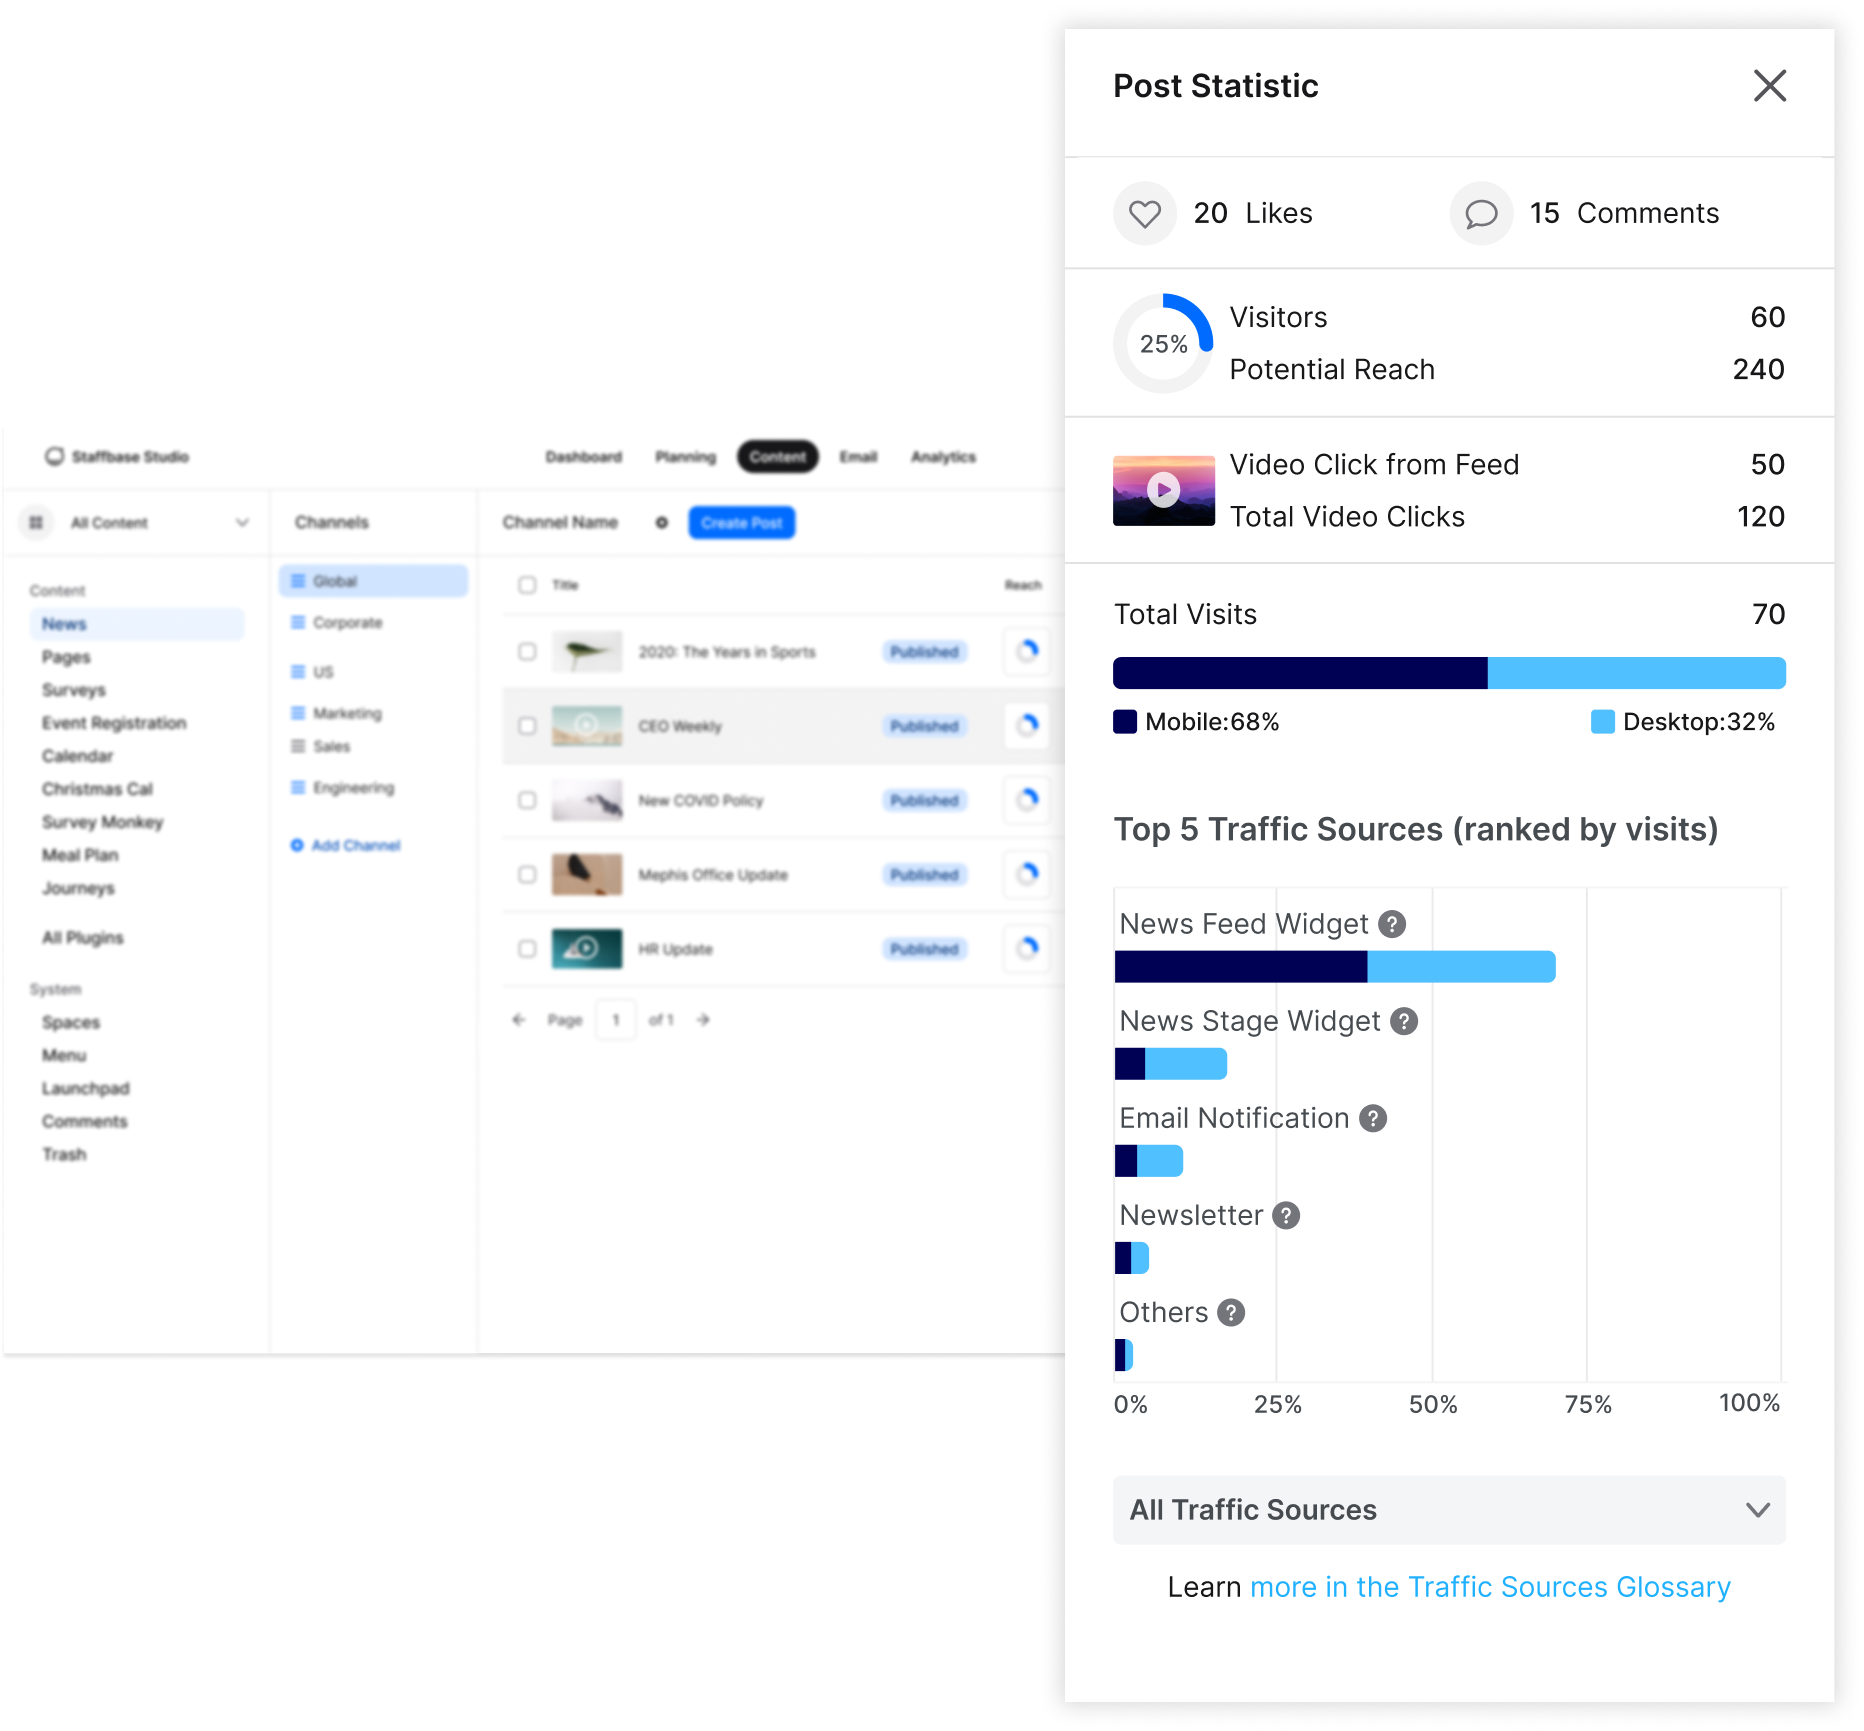Screen dimensions: 1864x1731
Task: Select the 2020: The Years in Sports checkbox
Action: (x=527, y=652)
